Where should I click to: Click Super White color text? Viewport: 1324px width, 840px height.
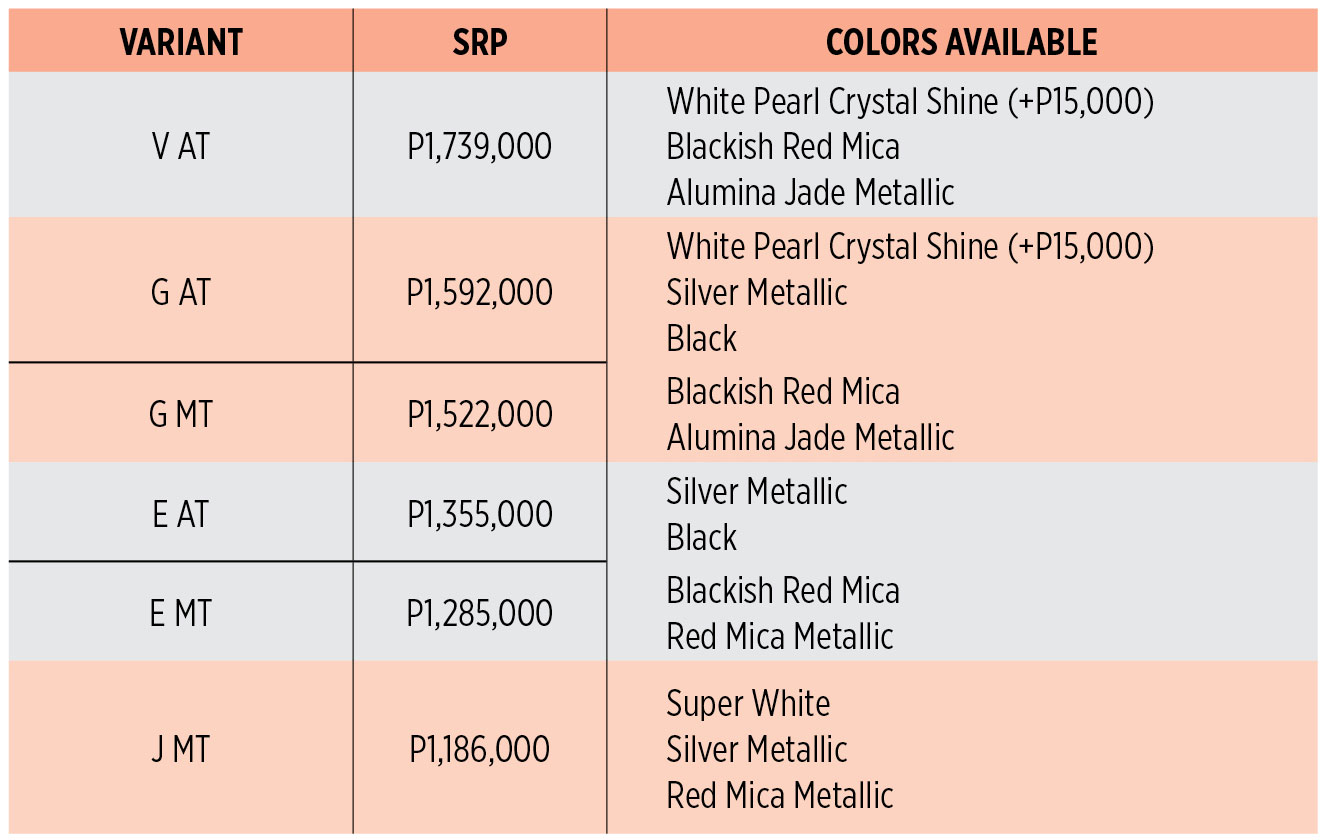(x=748, y=704)
